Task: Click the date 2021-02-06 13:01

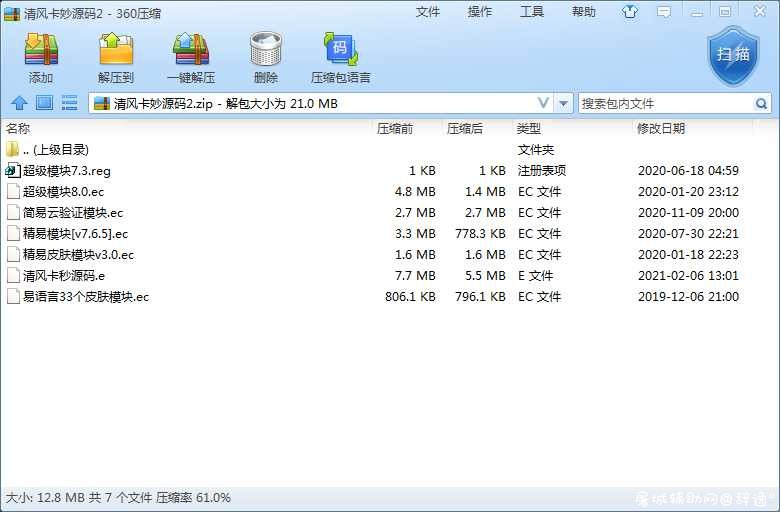Action: (x=688, y=275)
